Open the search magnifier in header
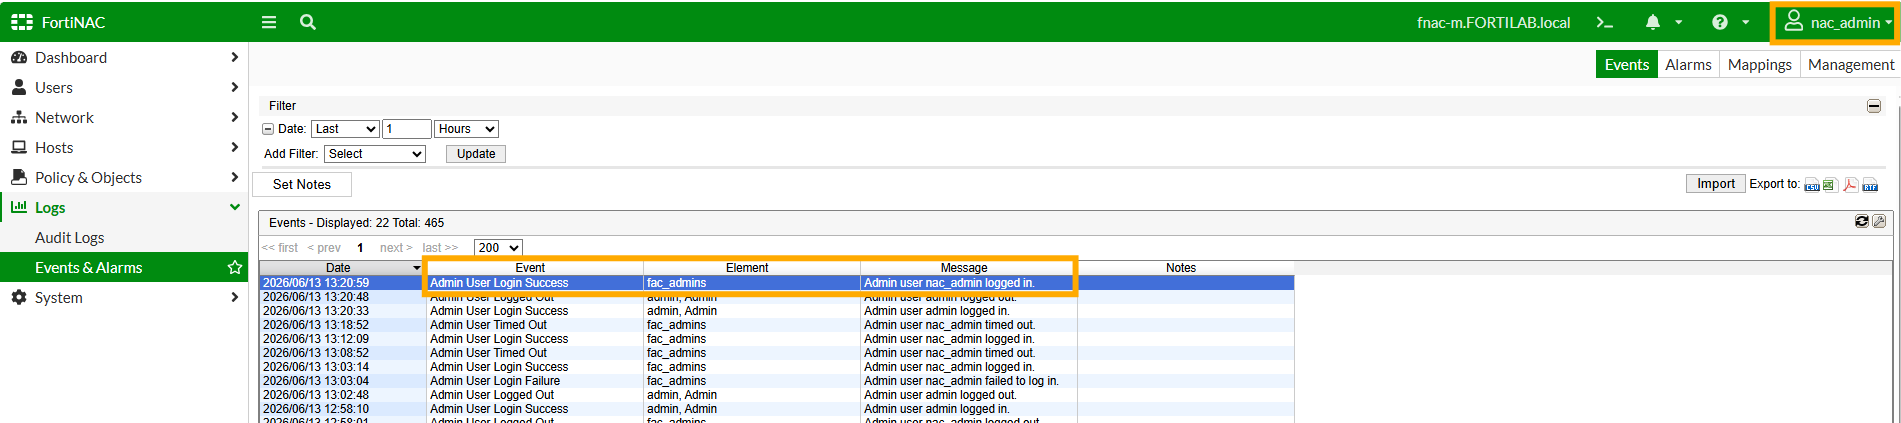The width and height of the screenshot is (1901, 423). pyautogui.click(x=308, y=22)
